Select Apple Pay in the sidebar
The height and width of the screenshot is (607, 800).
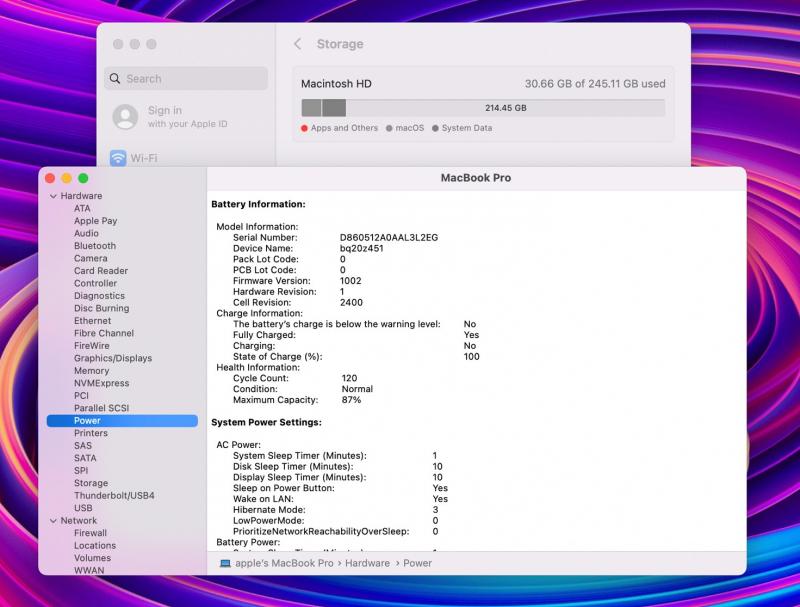tap(95, 221)
